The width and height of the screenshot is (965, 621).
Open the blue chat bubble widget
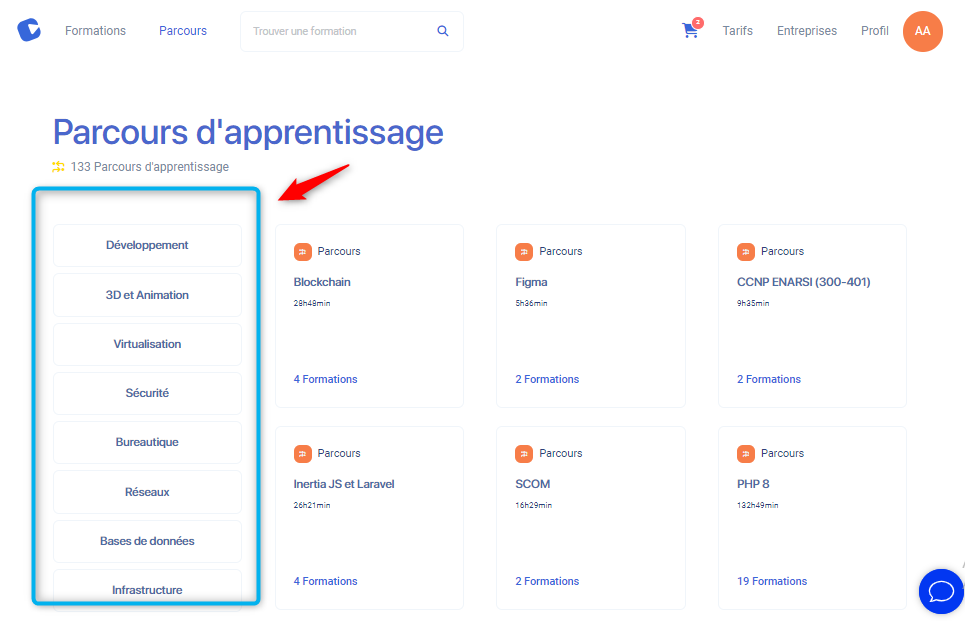pyautogui.click(x=941, y=591)
